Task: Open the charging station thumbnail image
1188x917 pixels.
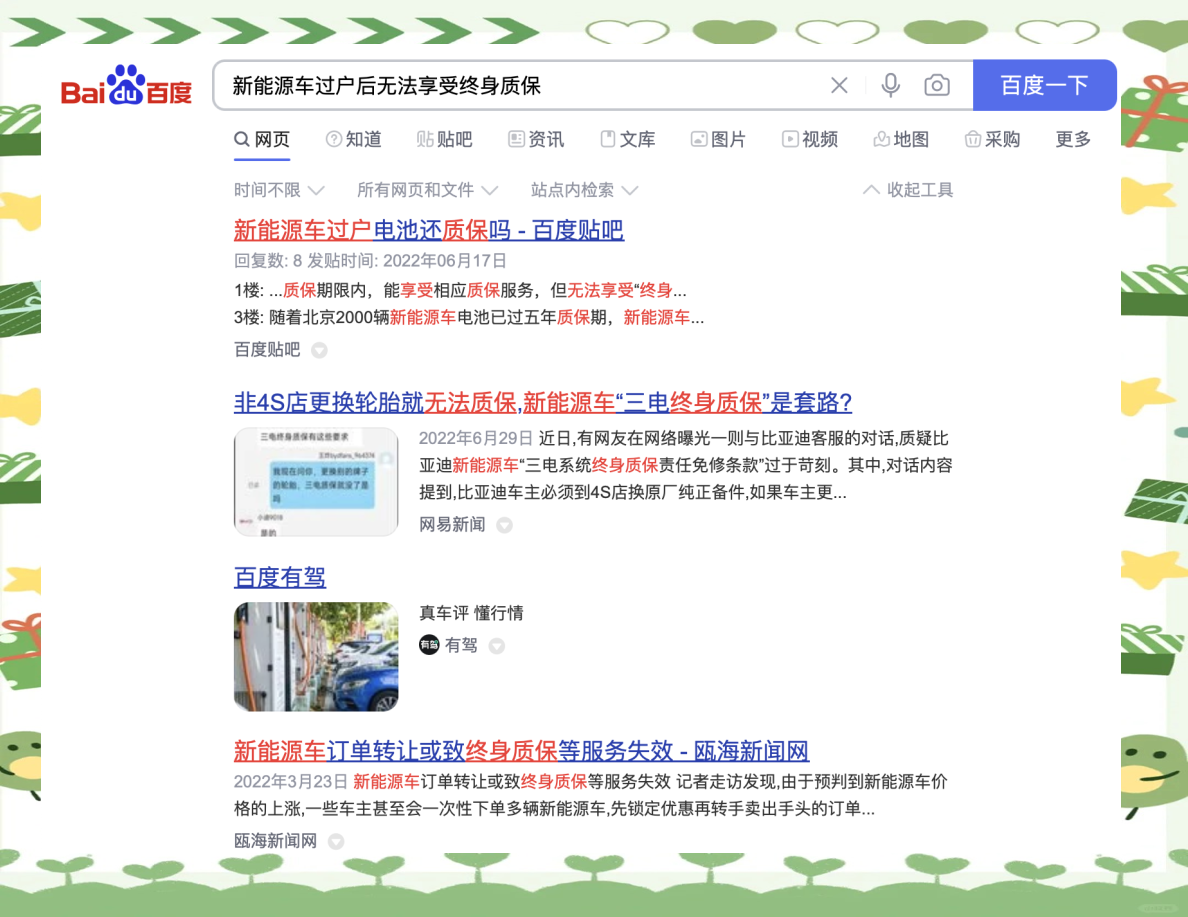Action: [316, 657]
